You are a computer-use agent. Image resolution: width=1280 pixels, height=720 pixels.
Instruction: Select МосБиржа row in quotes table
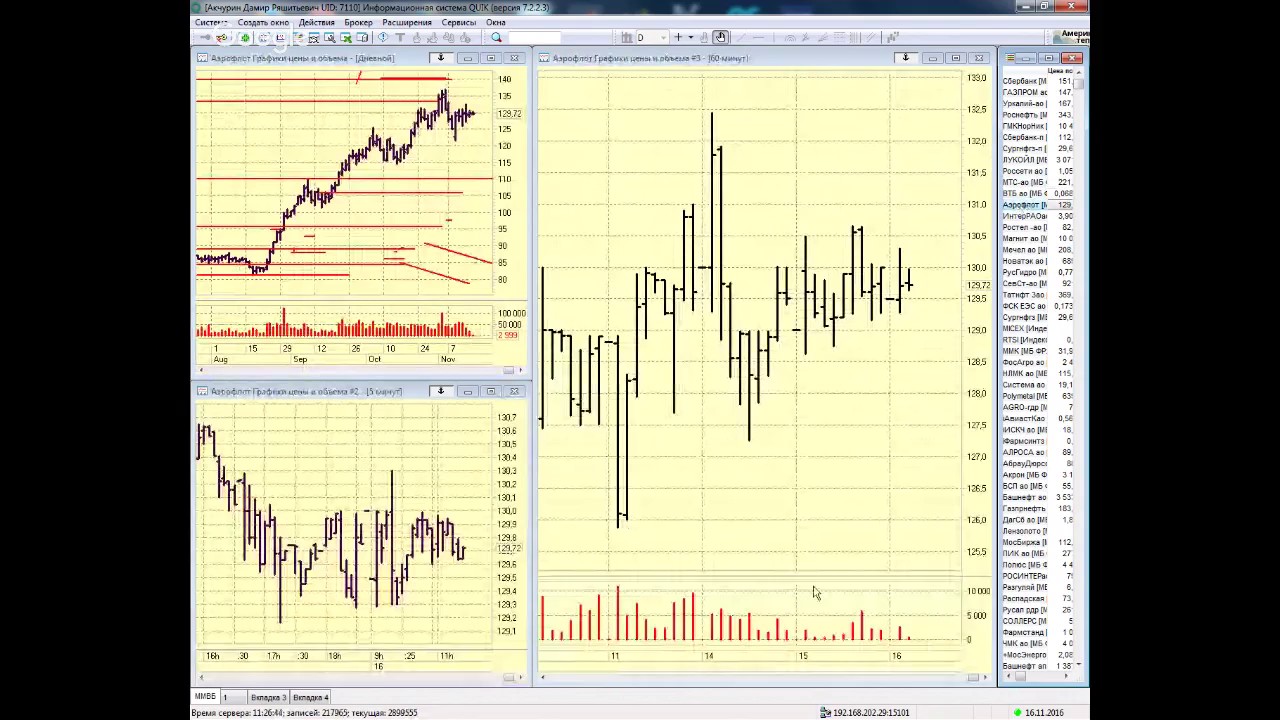(x=1038, y=542)
